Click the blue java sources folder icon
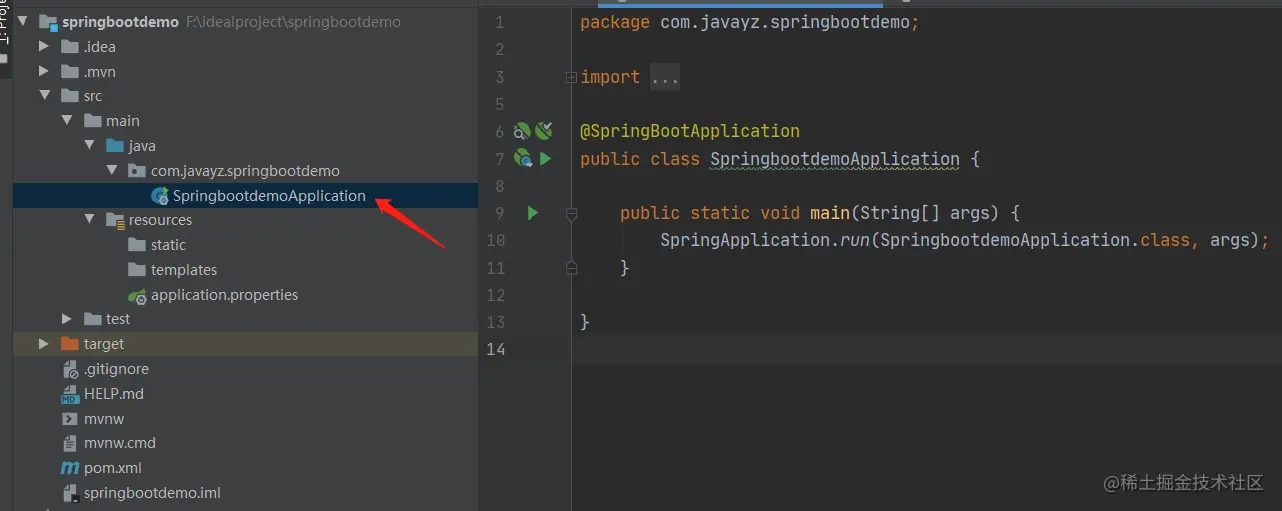1282x511 pixels. coord(115,146)
